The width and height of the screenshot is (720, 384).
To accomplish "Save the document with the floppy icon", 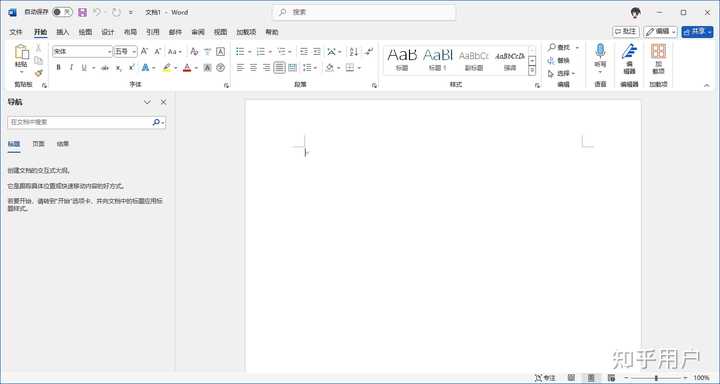I will pyautogui.click(x=83, y=12).
